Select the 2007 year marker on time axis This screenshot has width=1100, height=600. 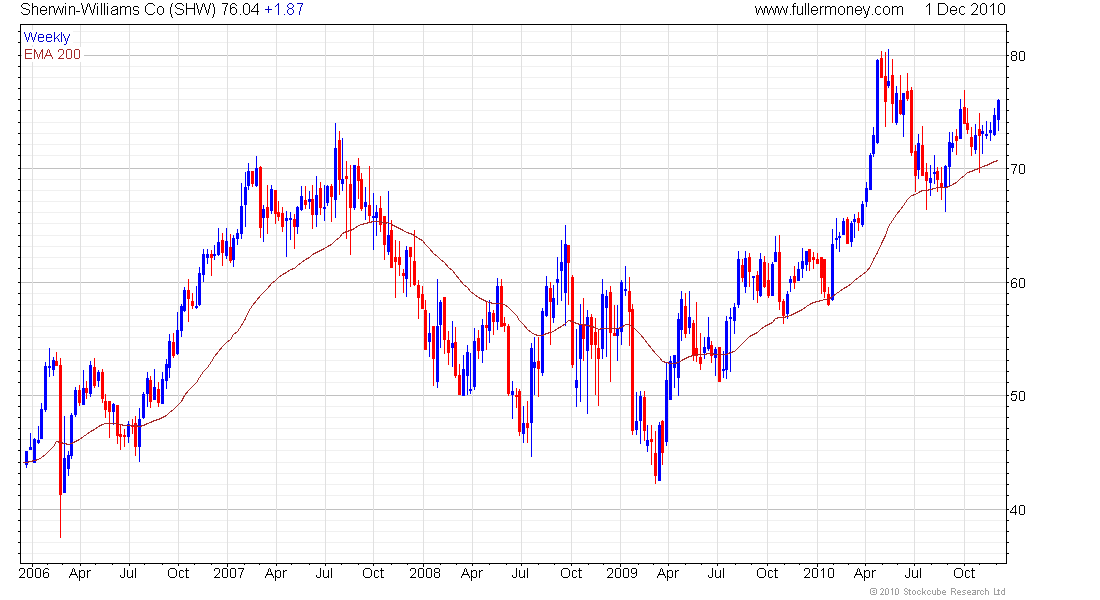coord(230,574)
